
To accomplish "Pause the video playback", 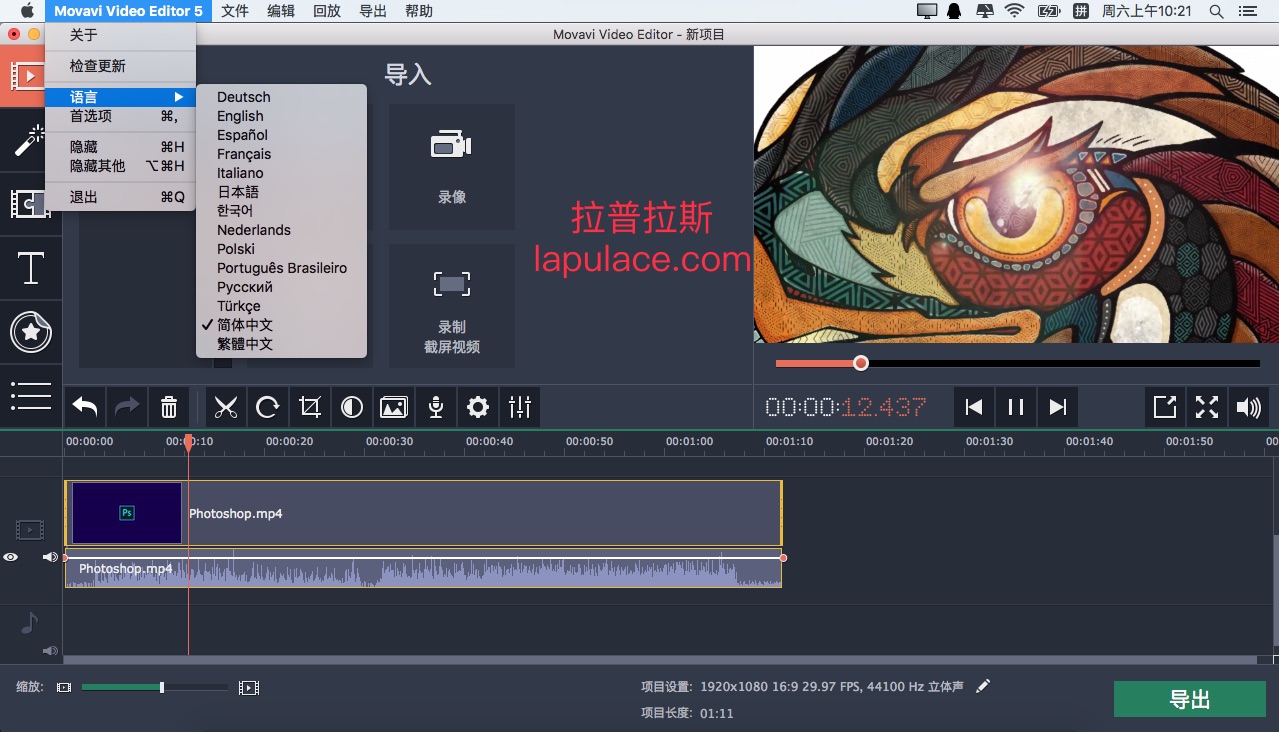I will (1016, 407).
